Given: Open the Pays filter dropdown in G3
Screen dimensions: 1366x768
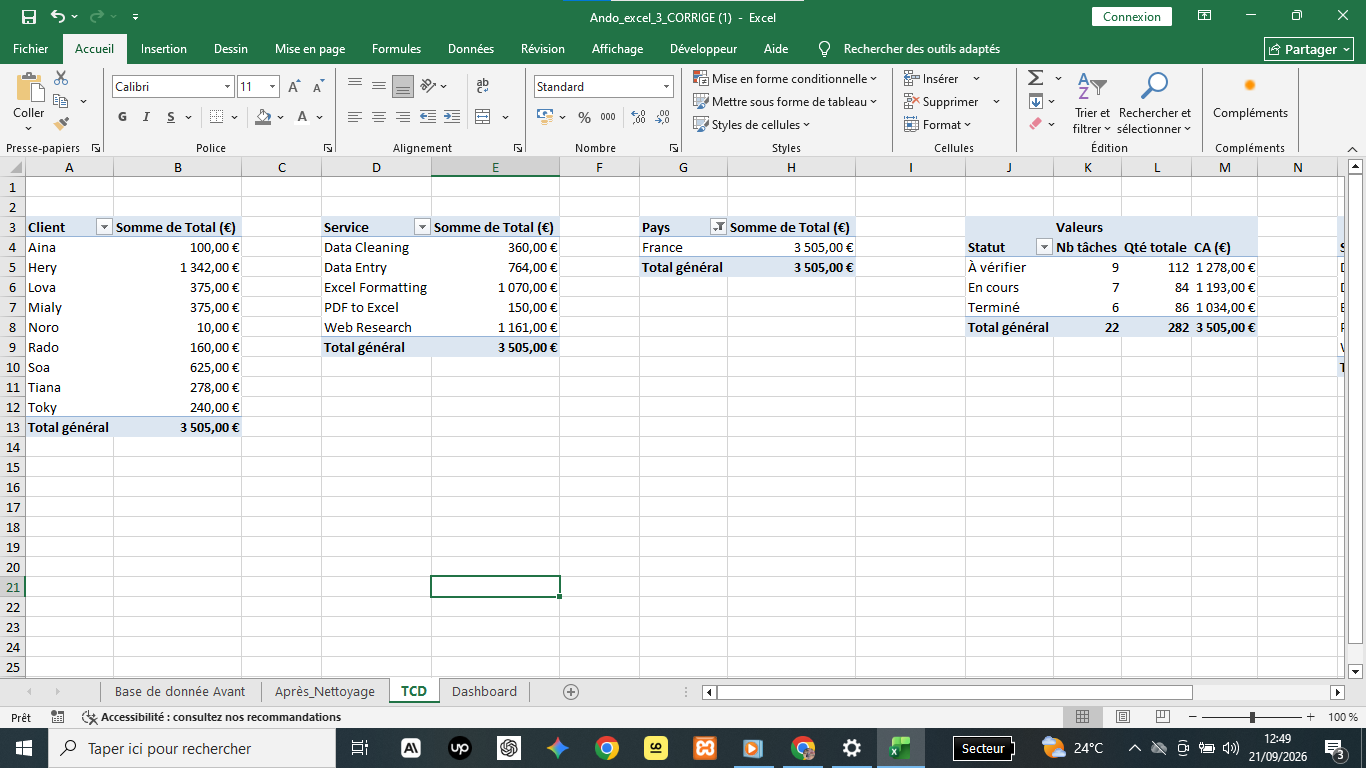Looking at the screenshot, I should coord(718,227).
